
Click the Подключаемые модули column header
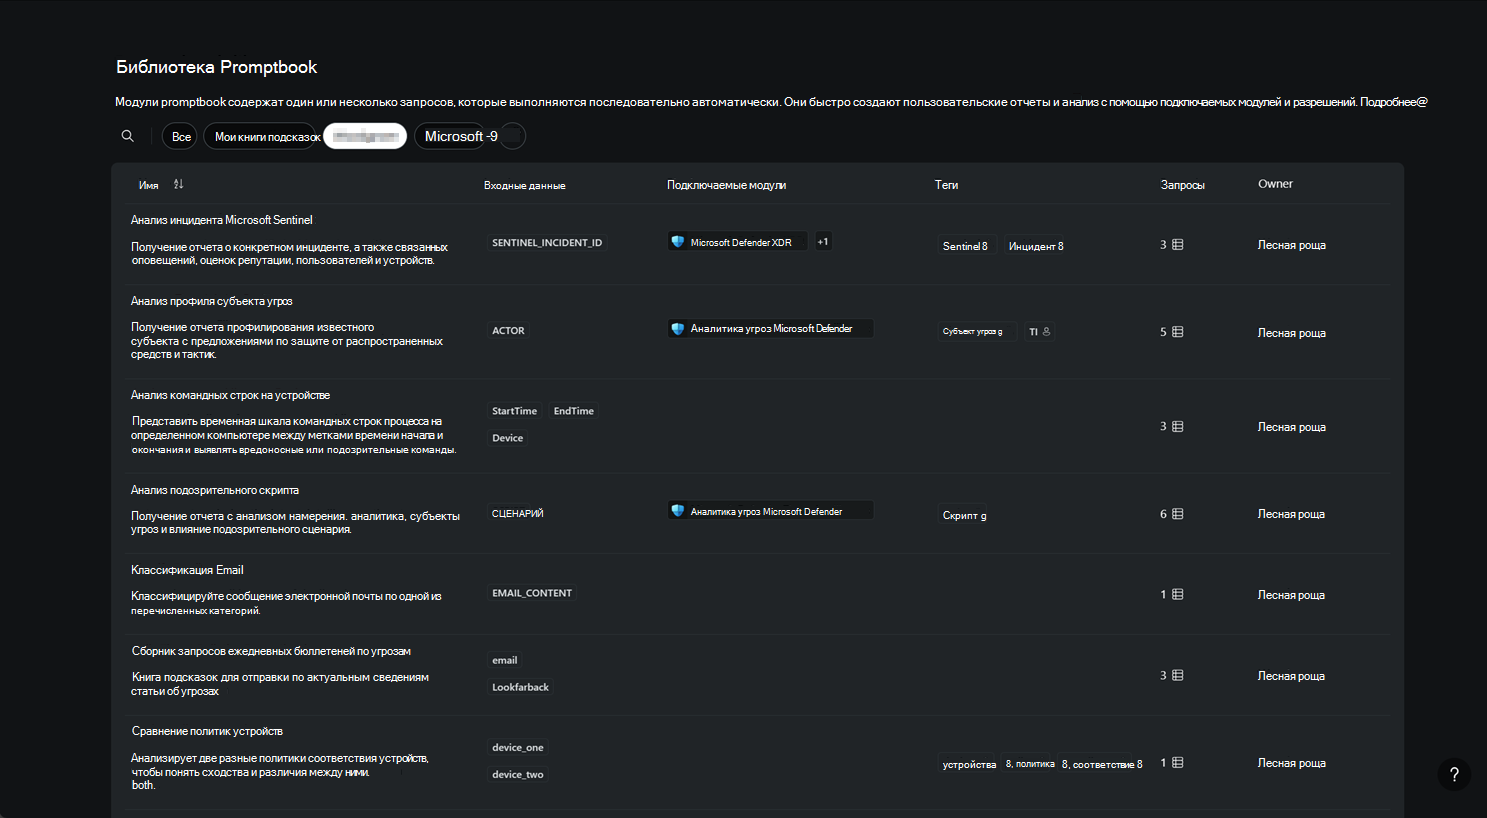coord(727,185)
